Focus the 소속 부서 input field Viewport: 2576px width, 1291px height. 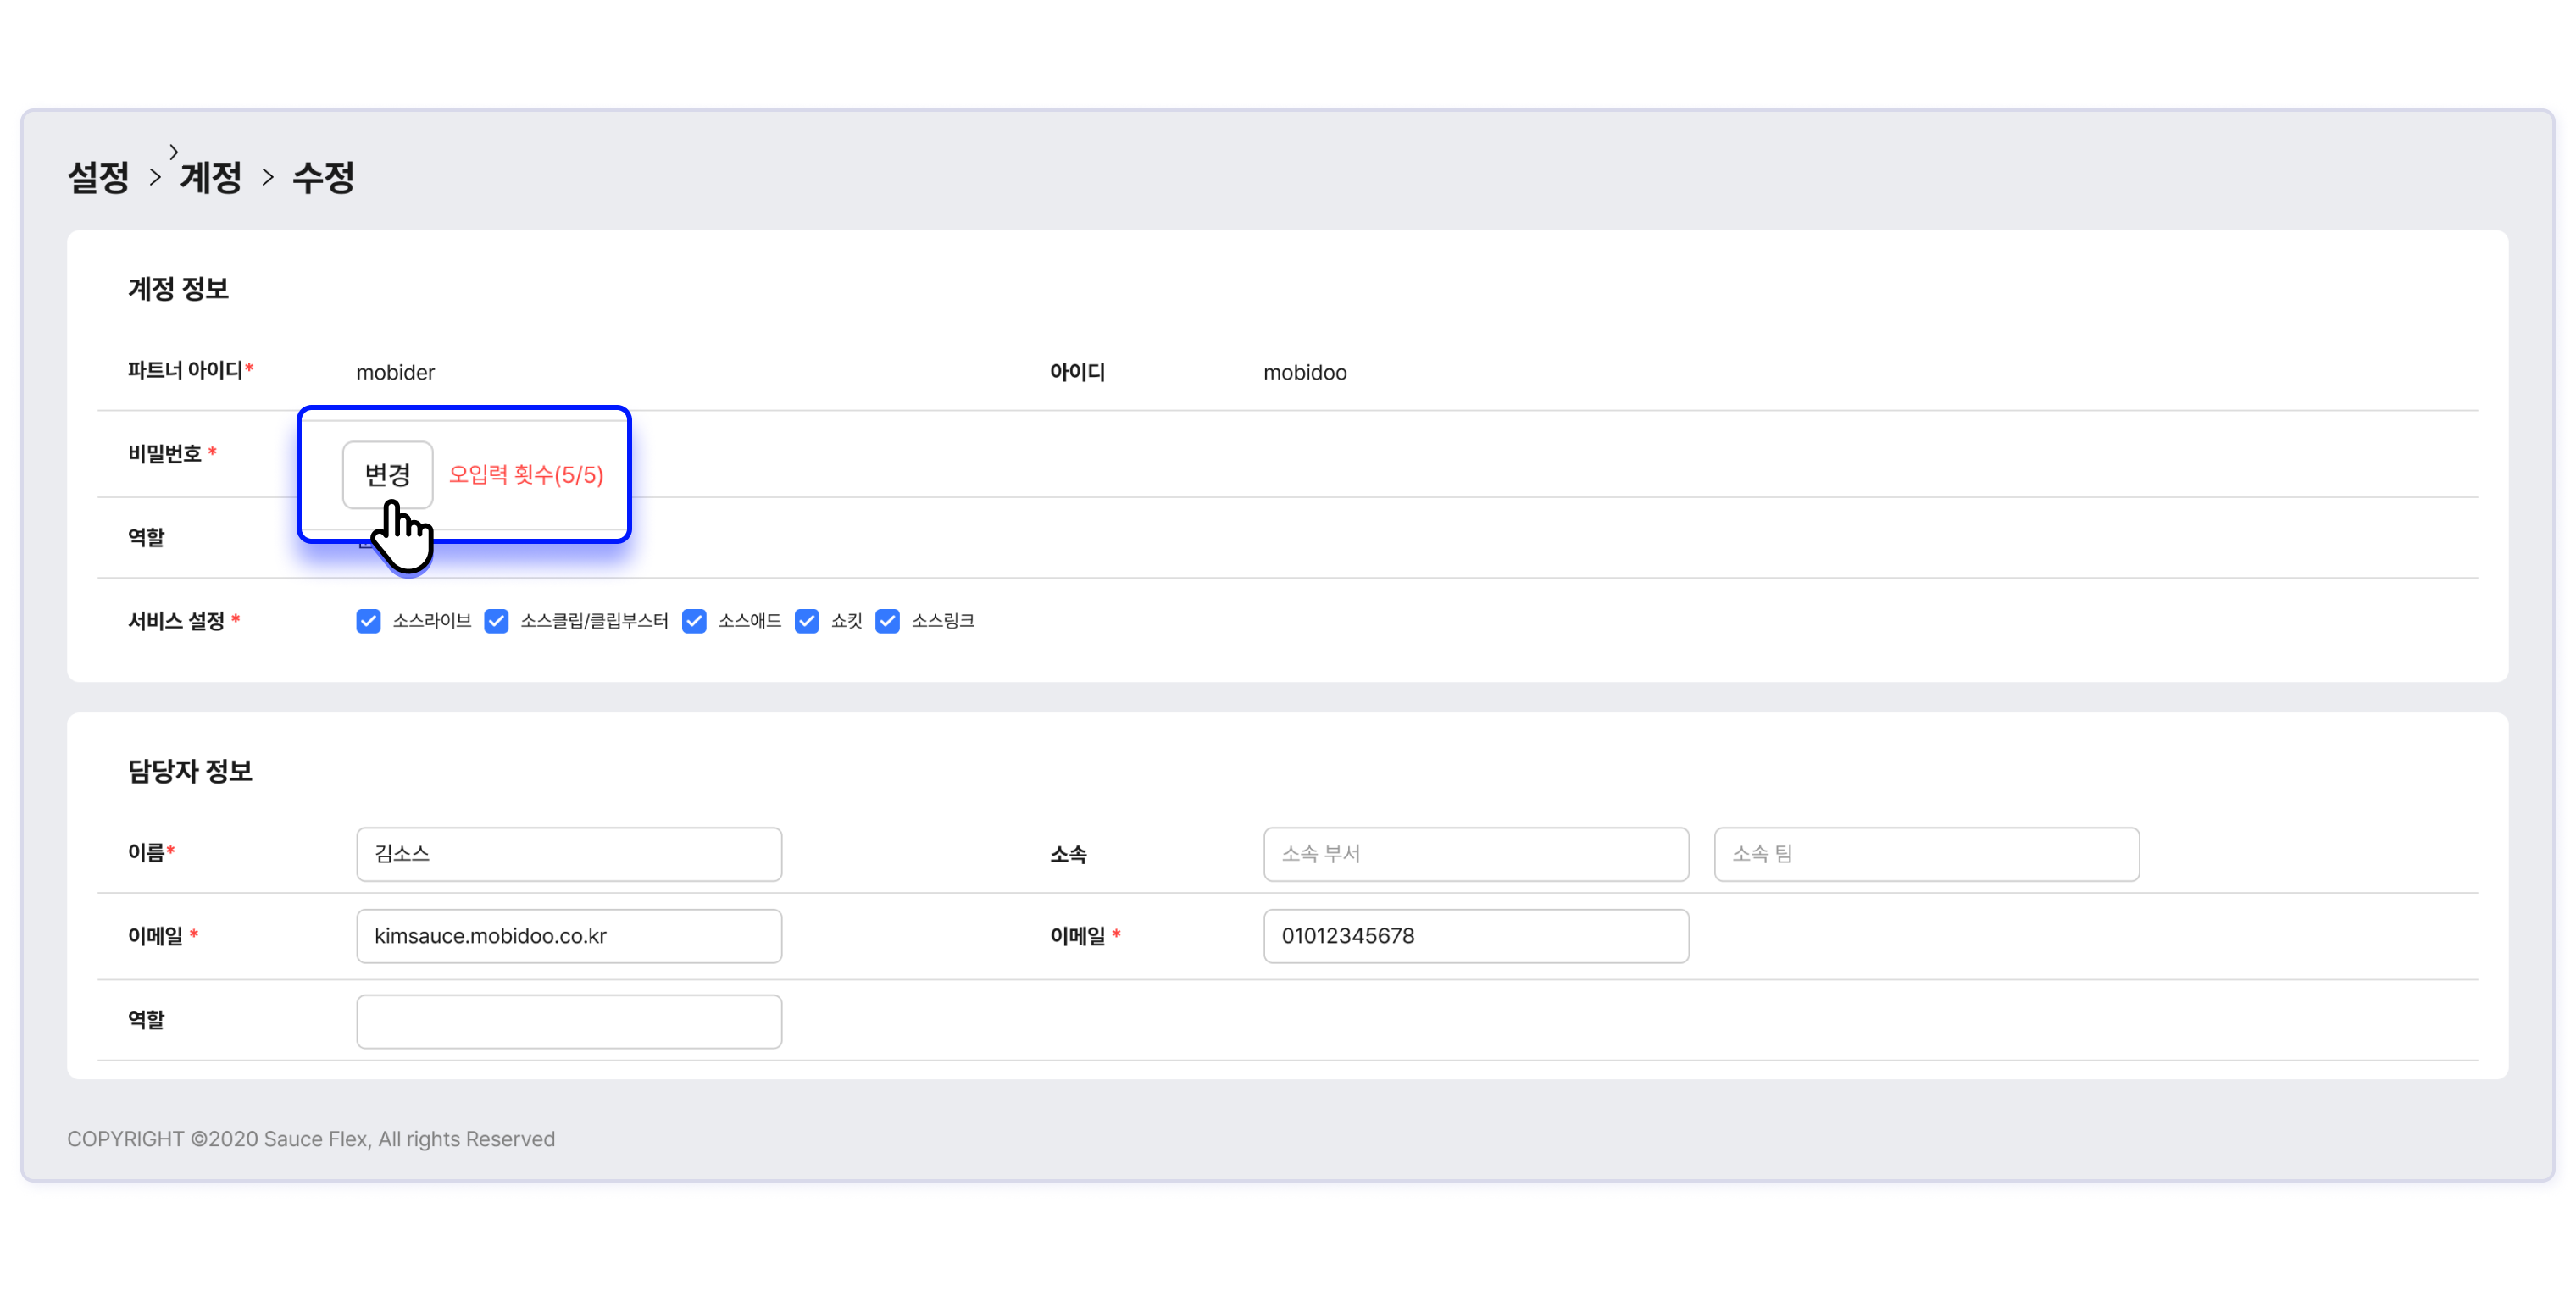click(1475, 853)
